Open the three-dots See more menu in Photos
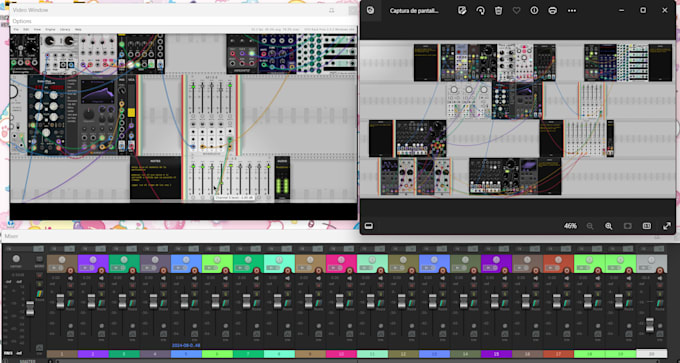Screen dimensions: 680x363 [572, 10]
